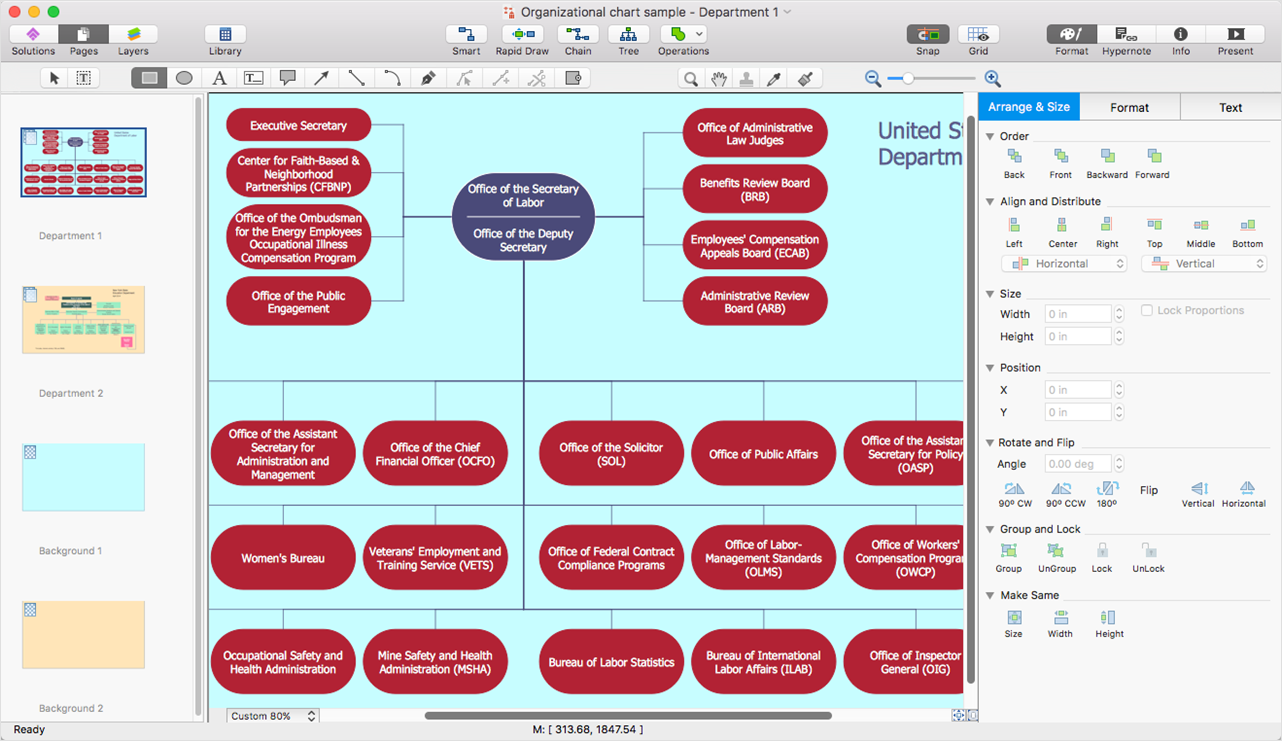Select the Department 2 page thumbnail

coord(83,320)
